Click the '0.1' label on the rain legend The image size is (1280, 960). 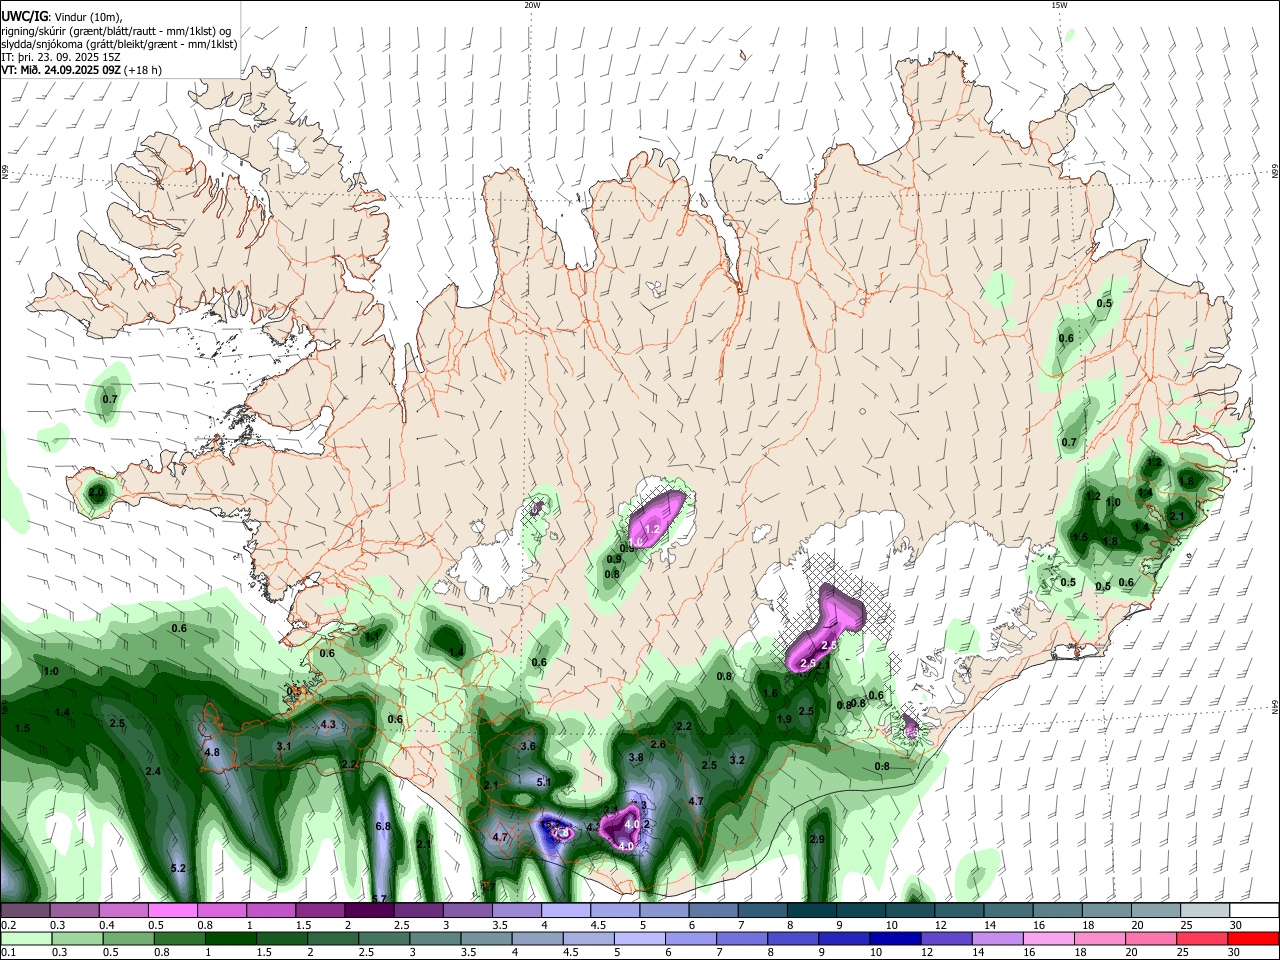tap(7, 952)
